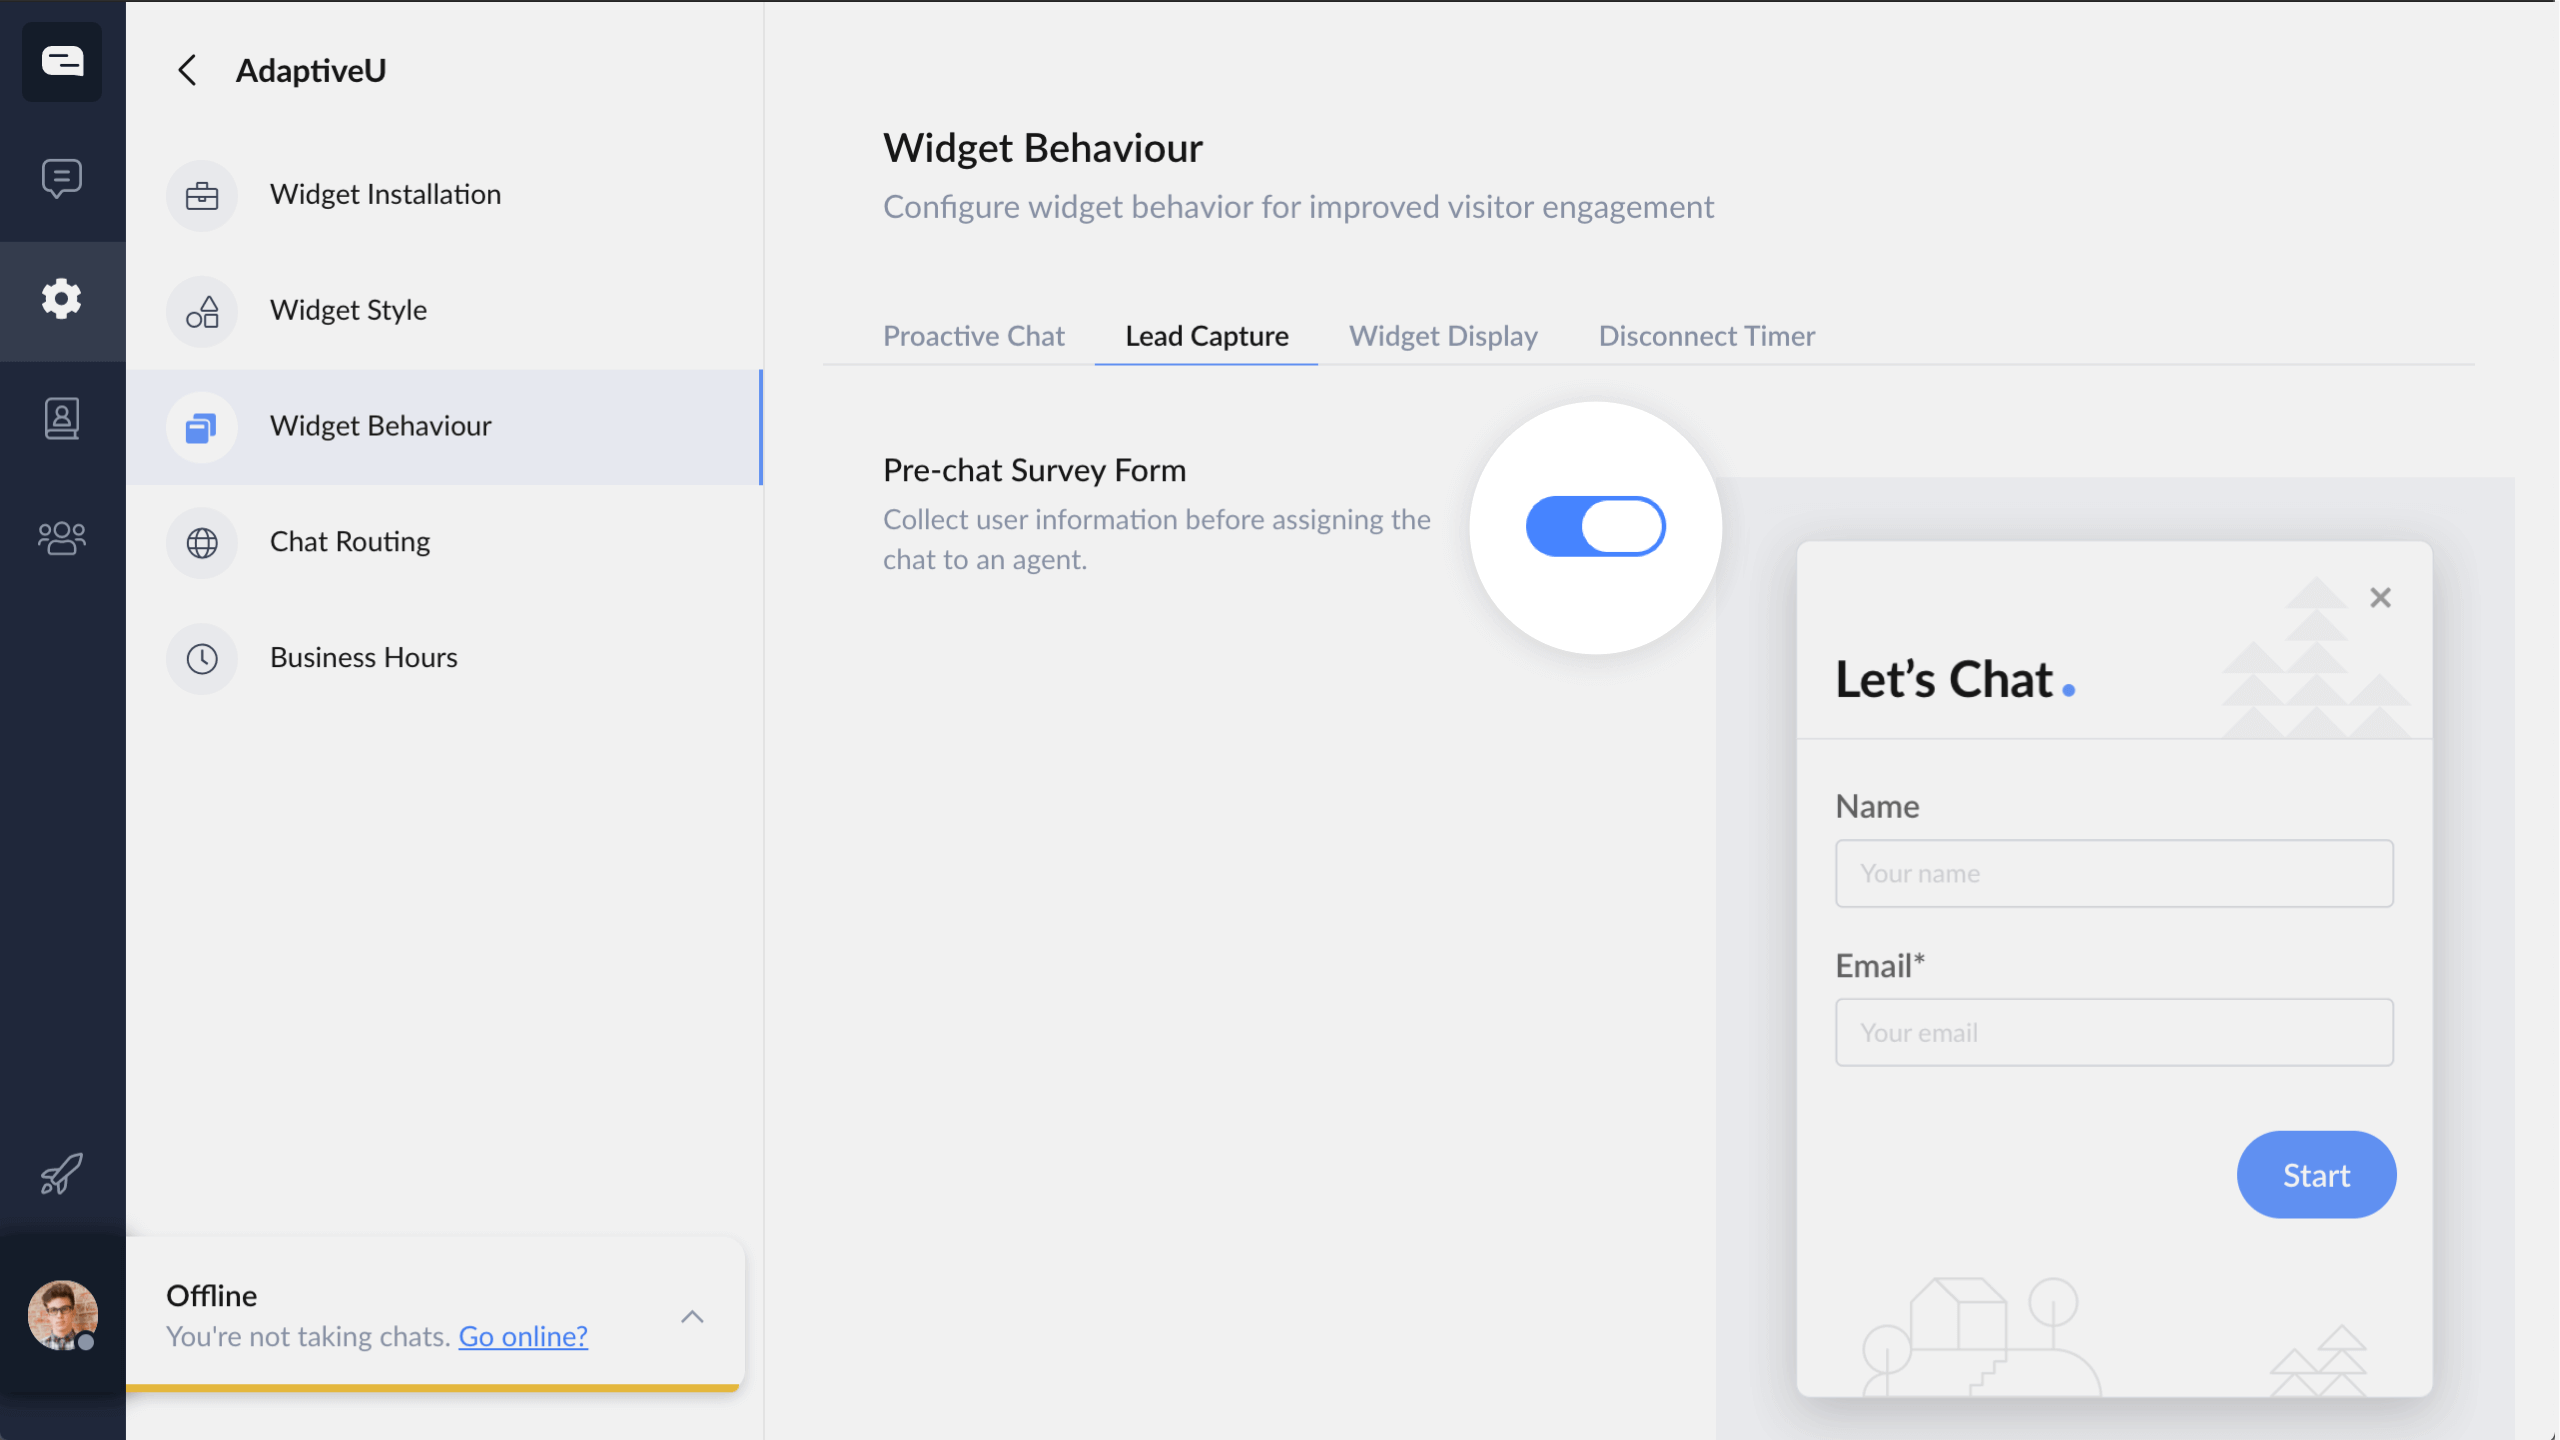Click the Business Hours clock icon
Screen dimensions: 2560x1440
(202, 658)
